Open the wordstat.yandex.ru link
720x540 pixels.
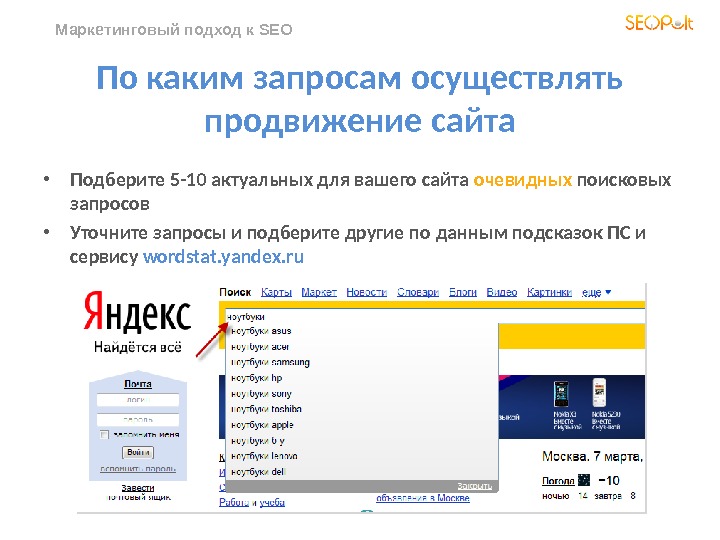223,256
